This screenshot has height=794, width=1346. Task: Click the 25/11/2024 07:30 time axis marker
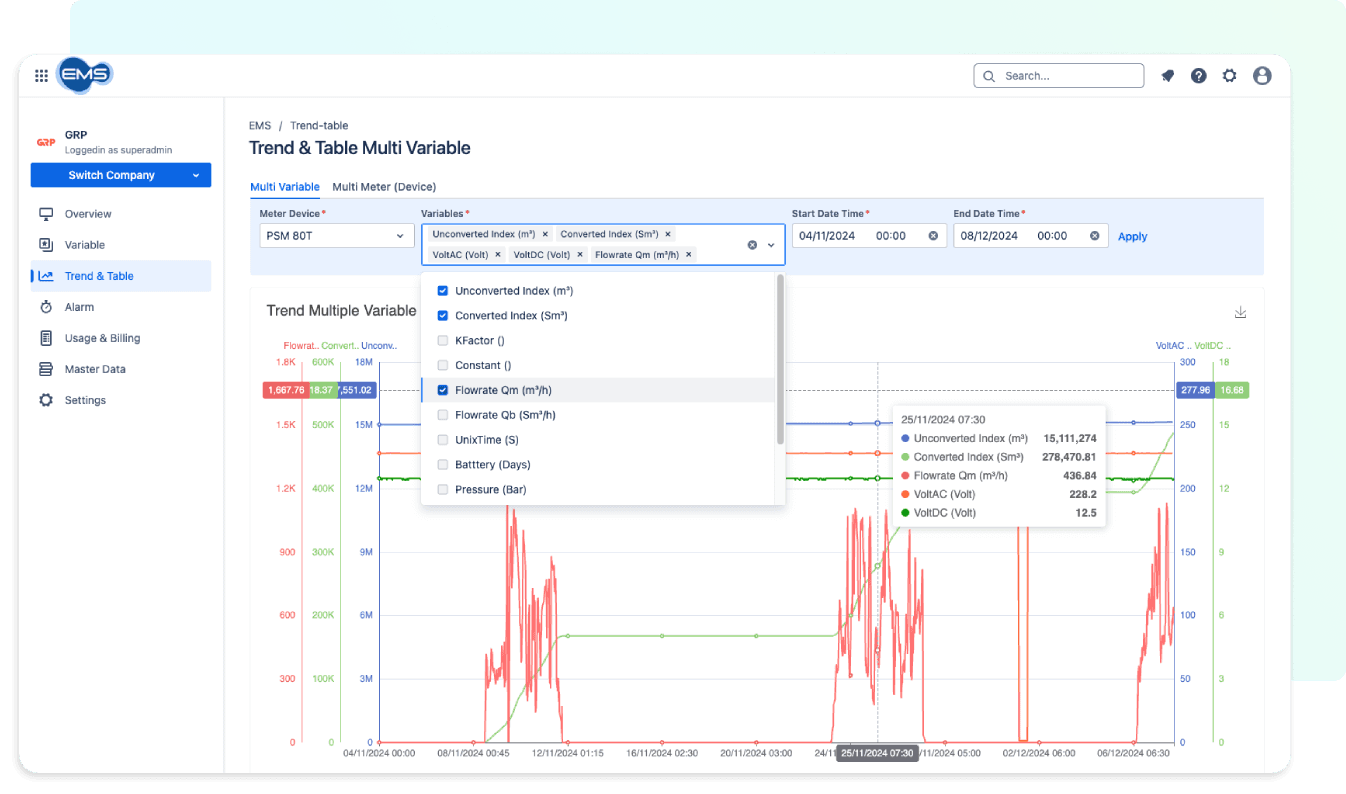877,753
